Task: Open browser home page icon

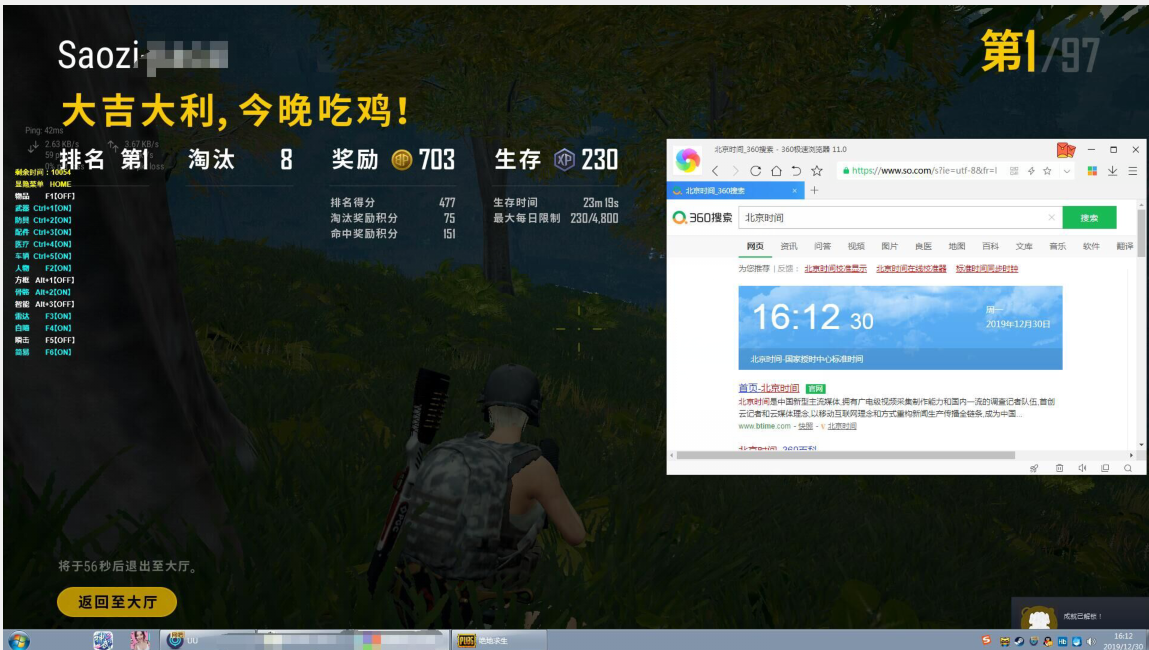Action: pyautogui.click(x=776, y=171)
